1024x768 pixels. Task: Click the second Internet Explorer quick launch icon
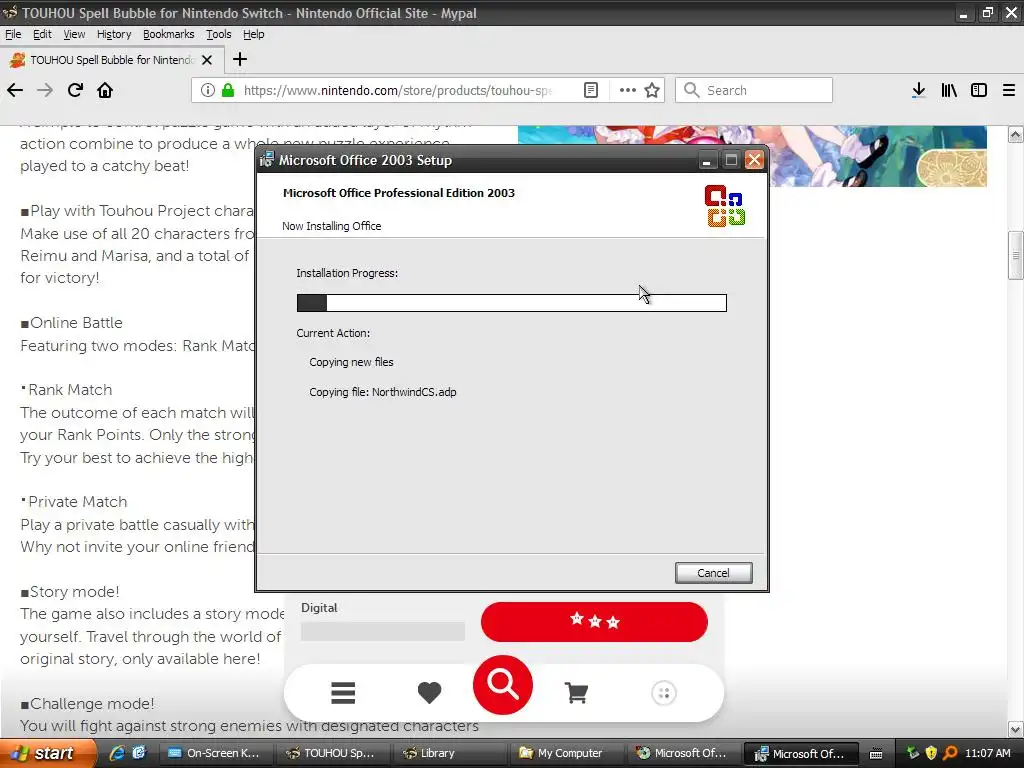139,753
